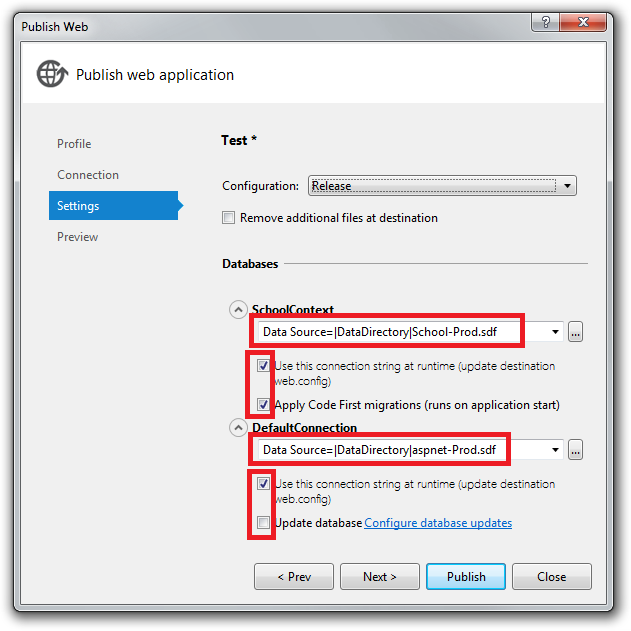
Task: Switch to the Profile step
Action: click(x=74, y=144)
